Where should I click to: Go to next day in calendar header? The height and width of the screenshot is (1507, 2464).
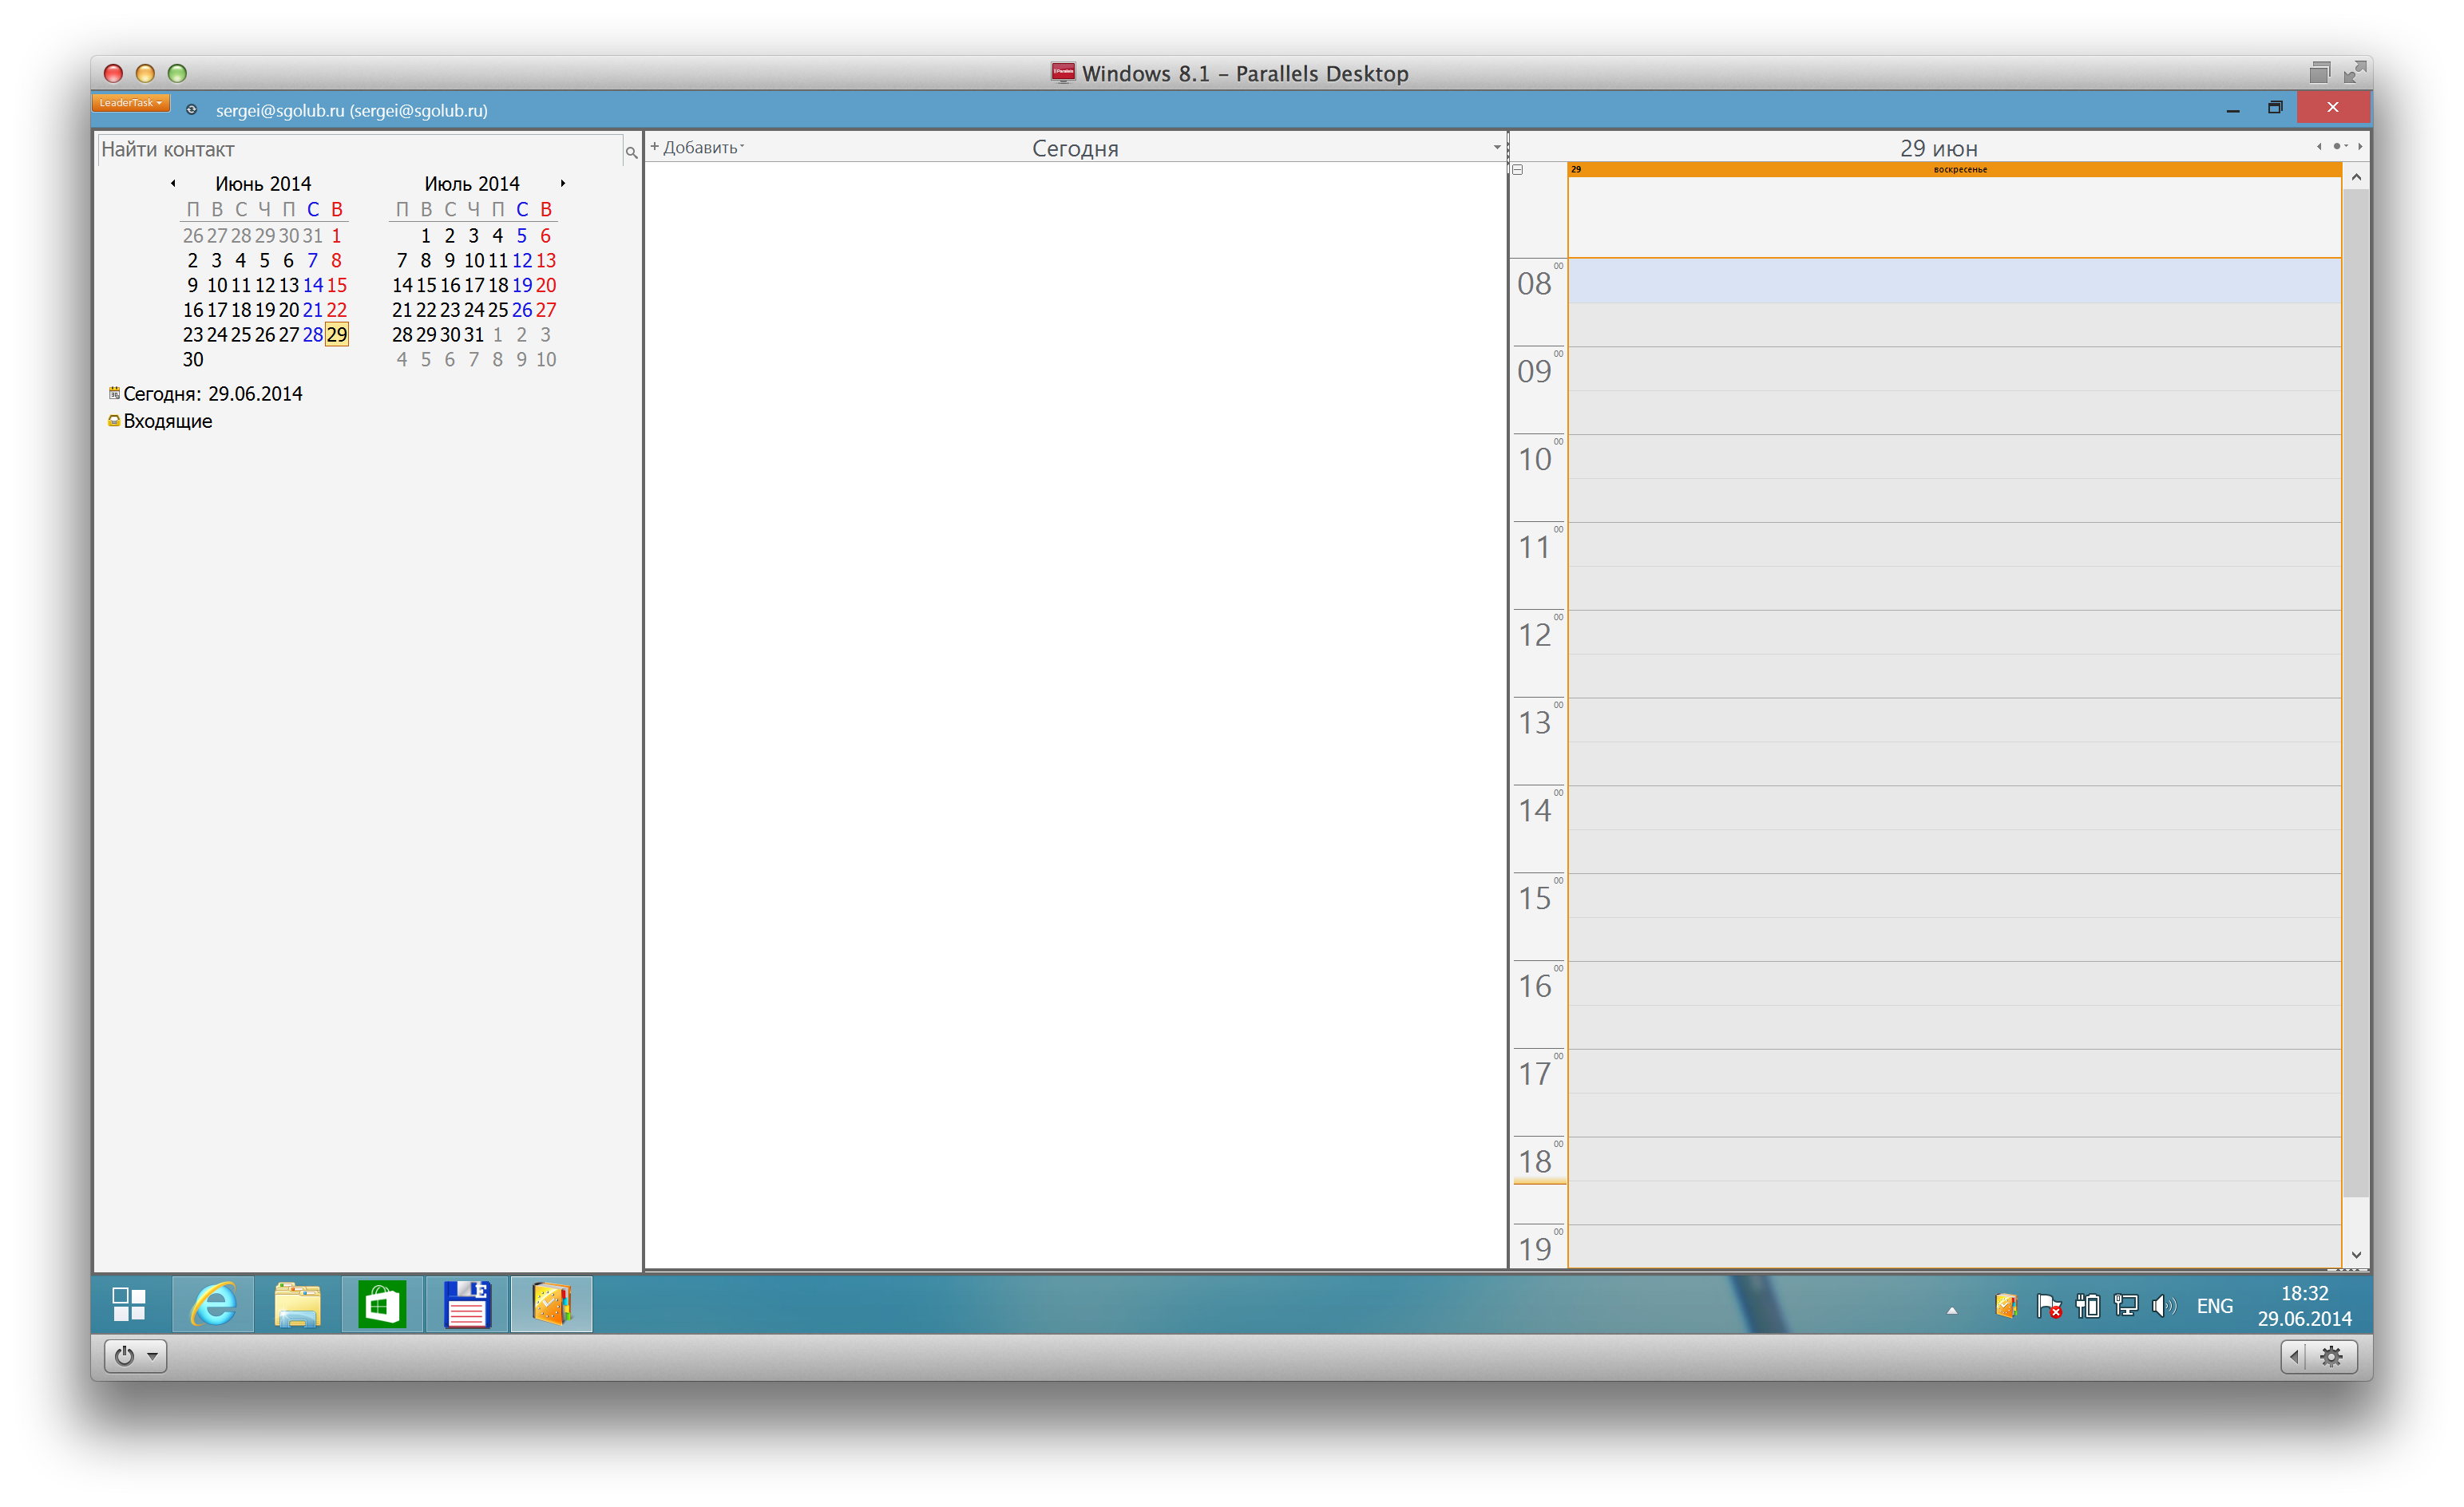(2360, 147)
